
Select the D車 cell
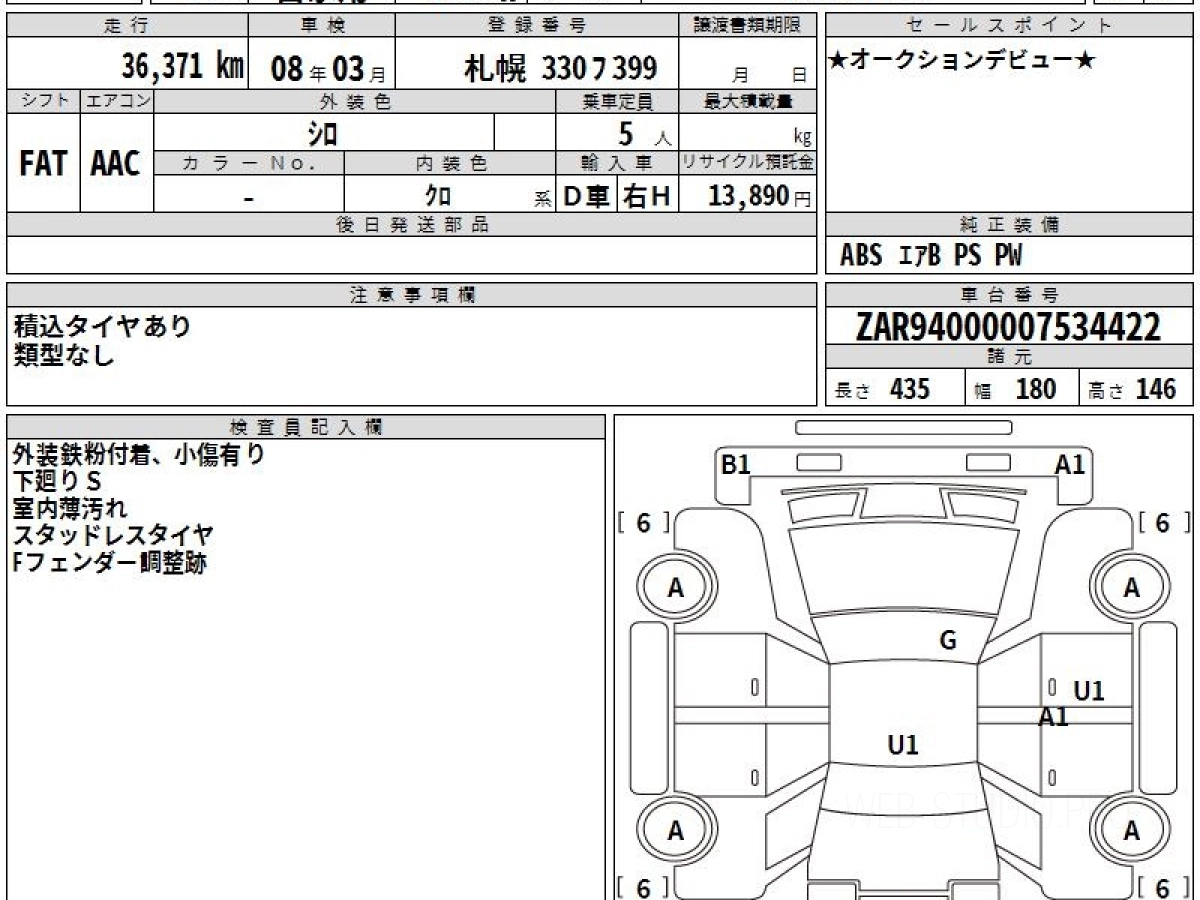(587, 196)
